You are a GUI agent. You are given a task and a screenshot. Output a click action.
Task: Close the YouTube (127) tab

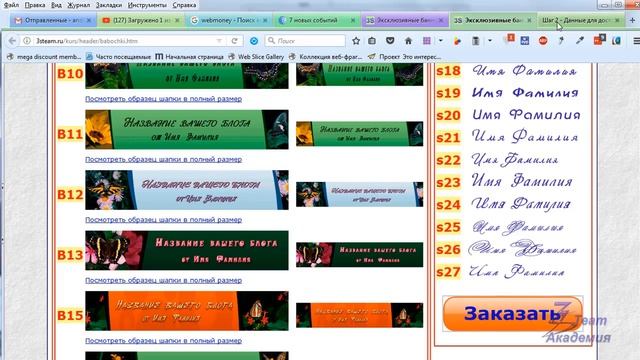(177, 20)
